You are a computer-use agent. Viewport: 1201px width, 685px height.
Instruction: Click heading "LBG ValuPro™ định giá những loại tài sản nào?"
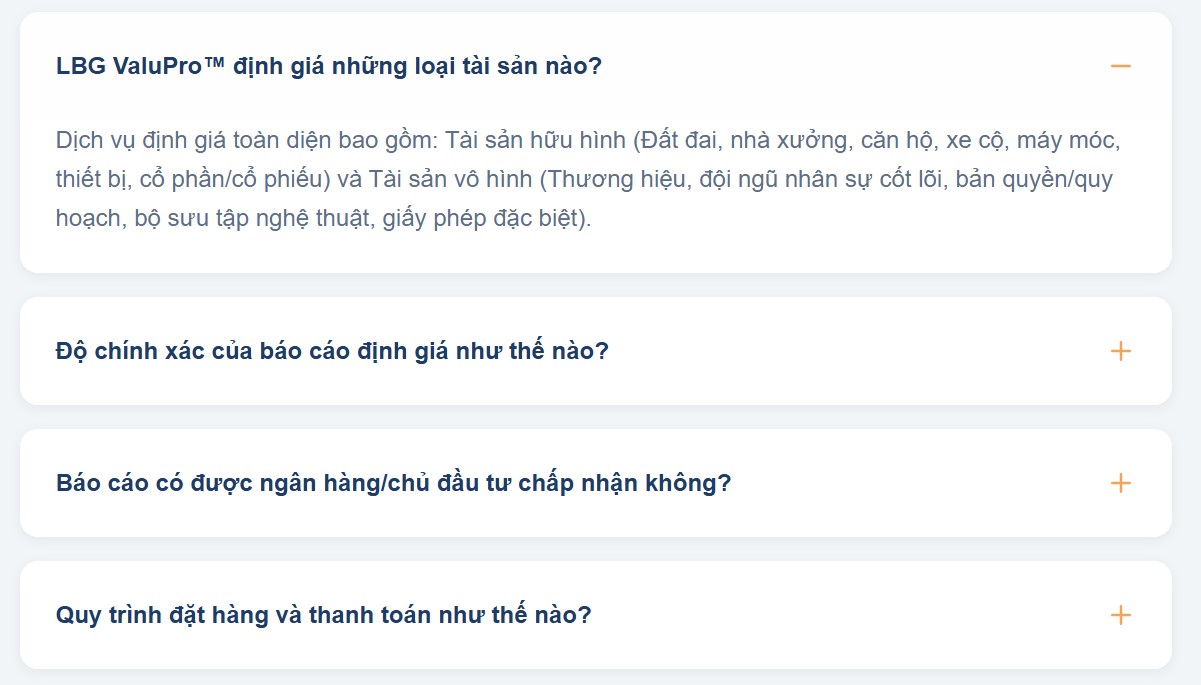[x=329, y=66]
